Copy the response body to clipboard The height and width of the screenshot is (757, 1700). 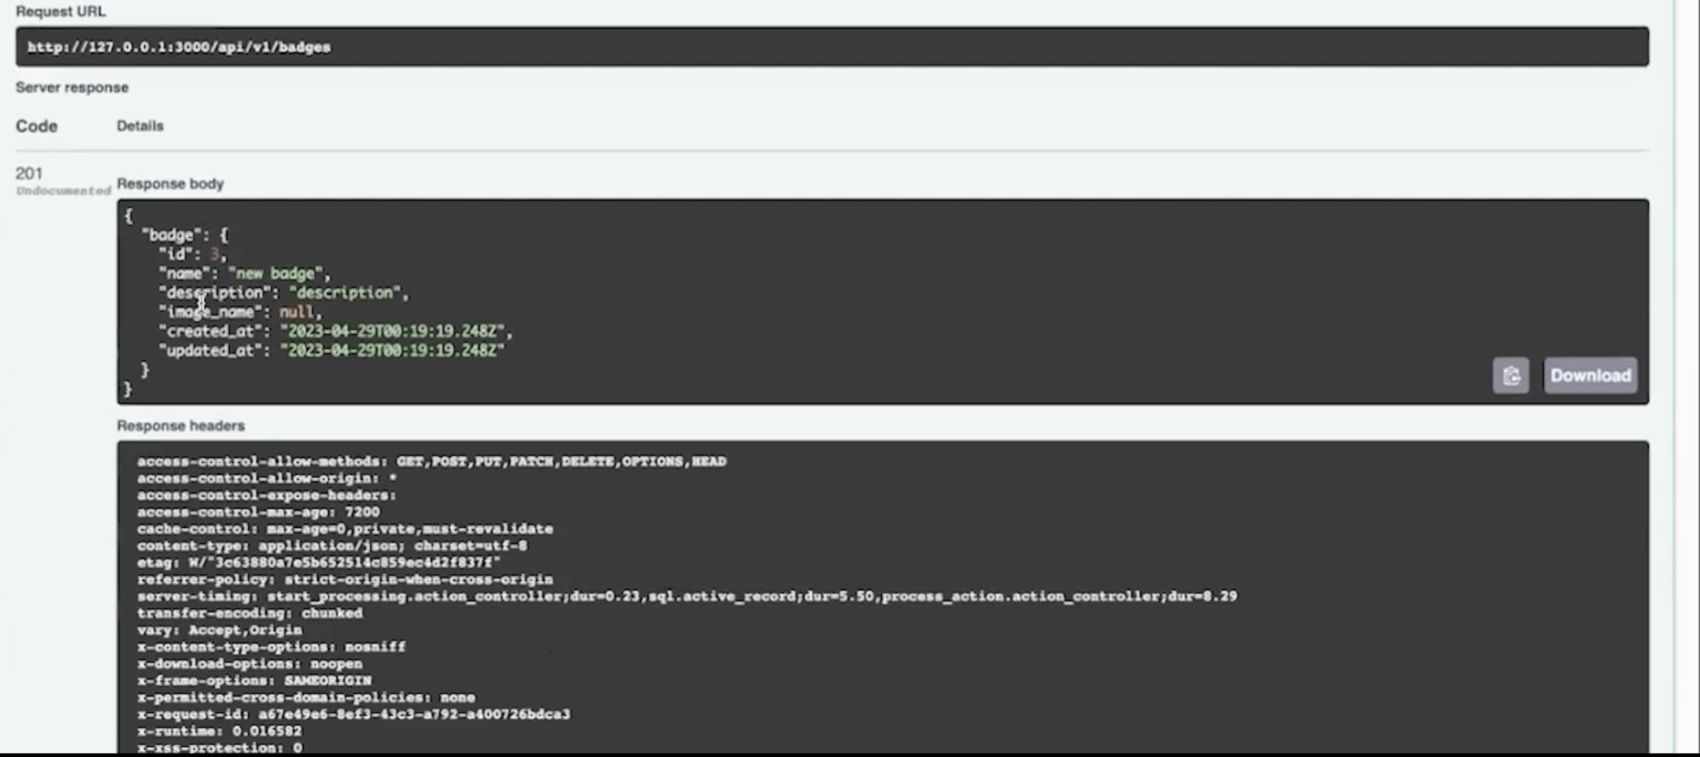1510,376
